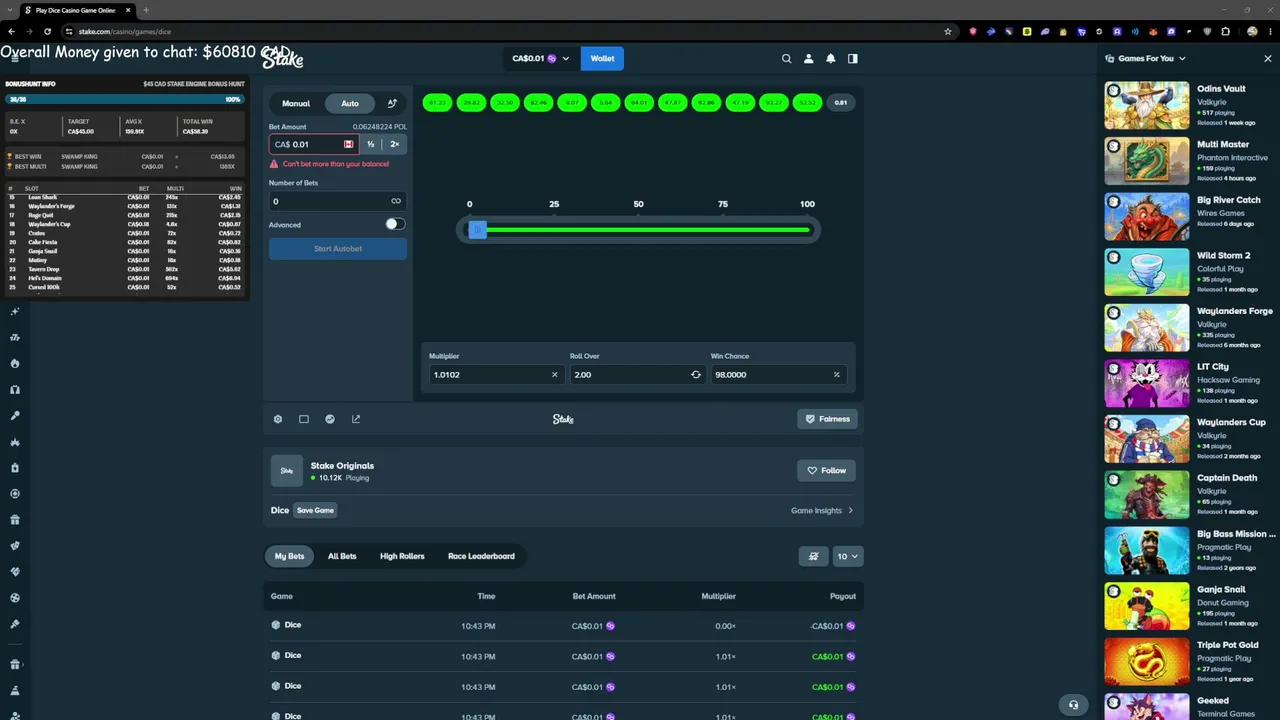Open live support headset bubble
Screen dimensions: 1280x720
1073,704
